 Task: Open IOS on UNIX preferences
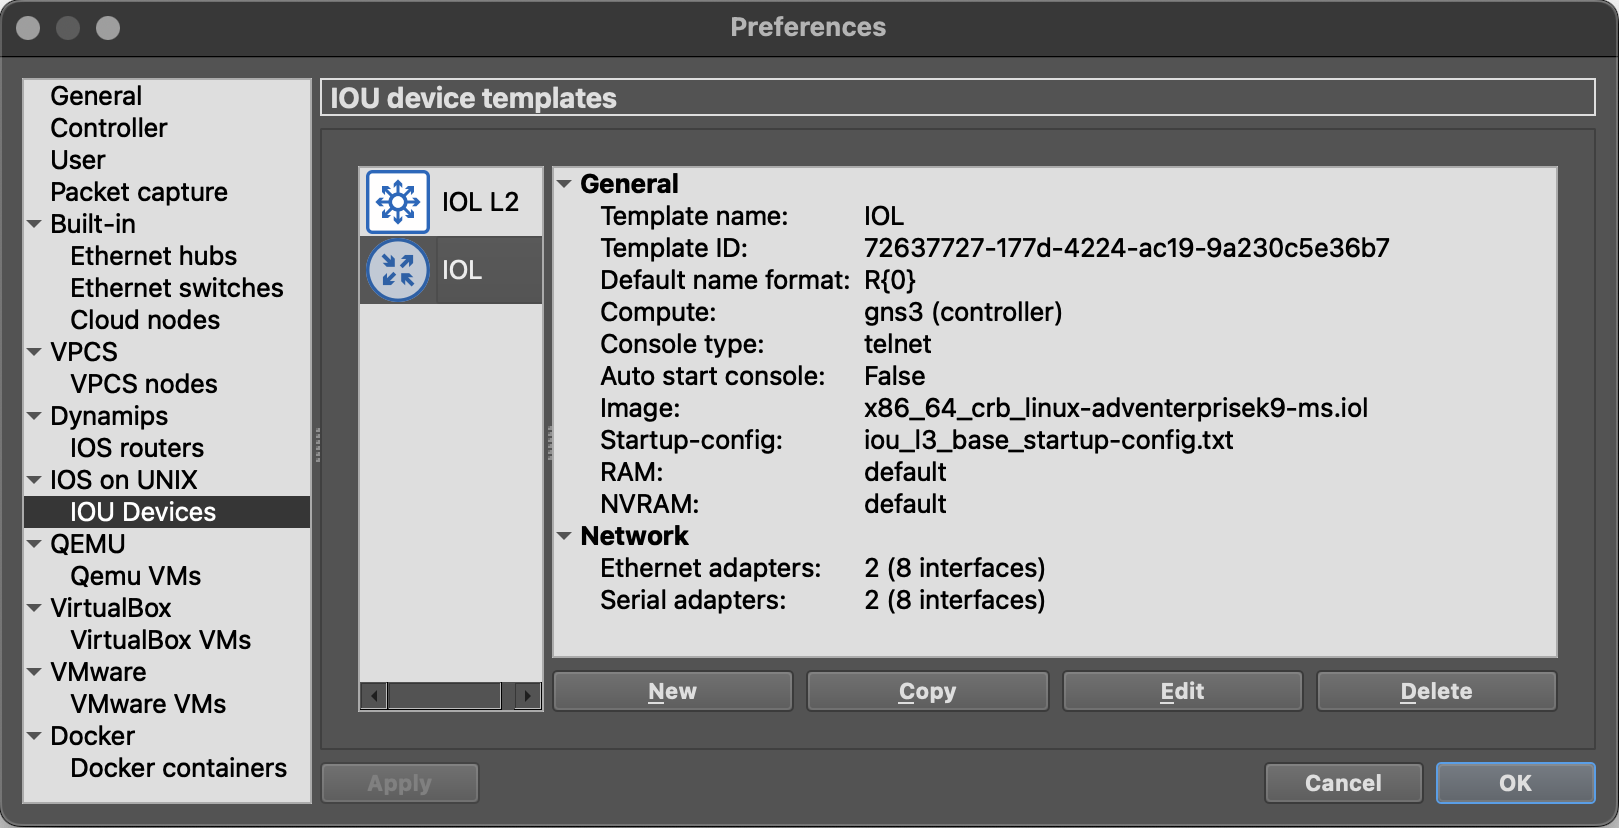click(x=124, y=480)
